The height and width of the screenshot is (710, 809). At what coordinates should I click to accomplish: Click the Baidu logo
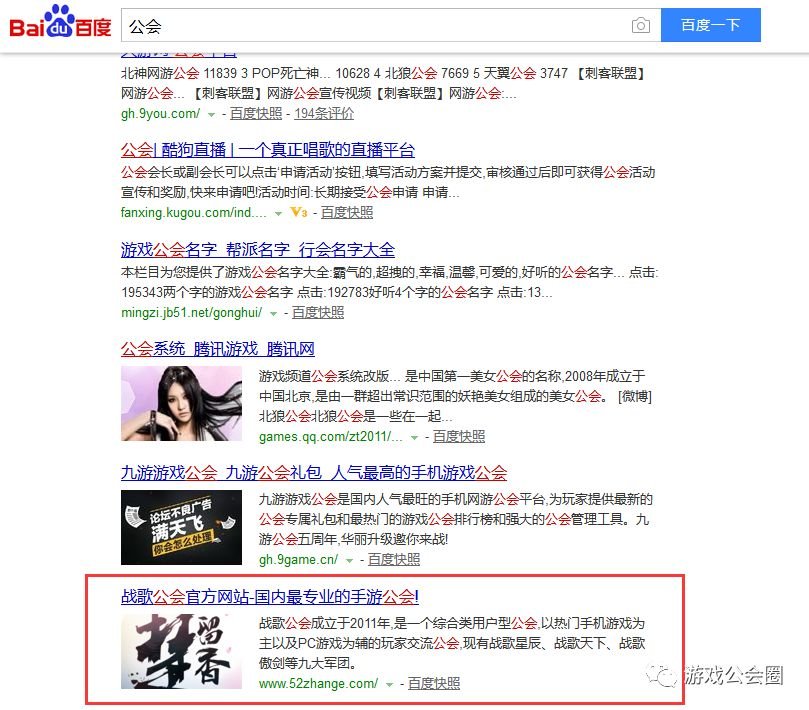[55, 23]
